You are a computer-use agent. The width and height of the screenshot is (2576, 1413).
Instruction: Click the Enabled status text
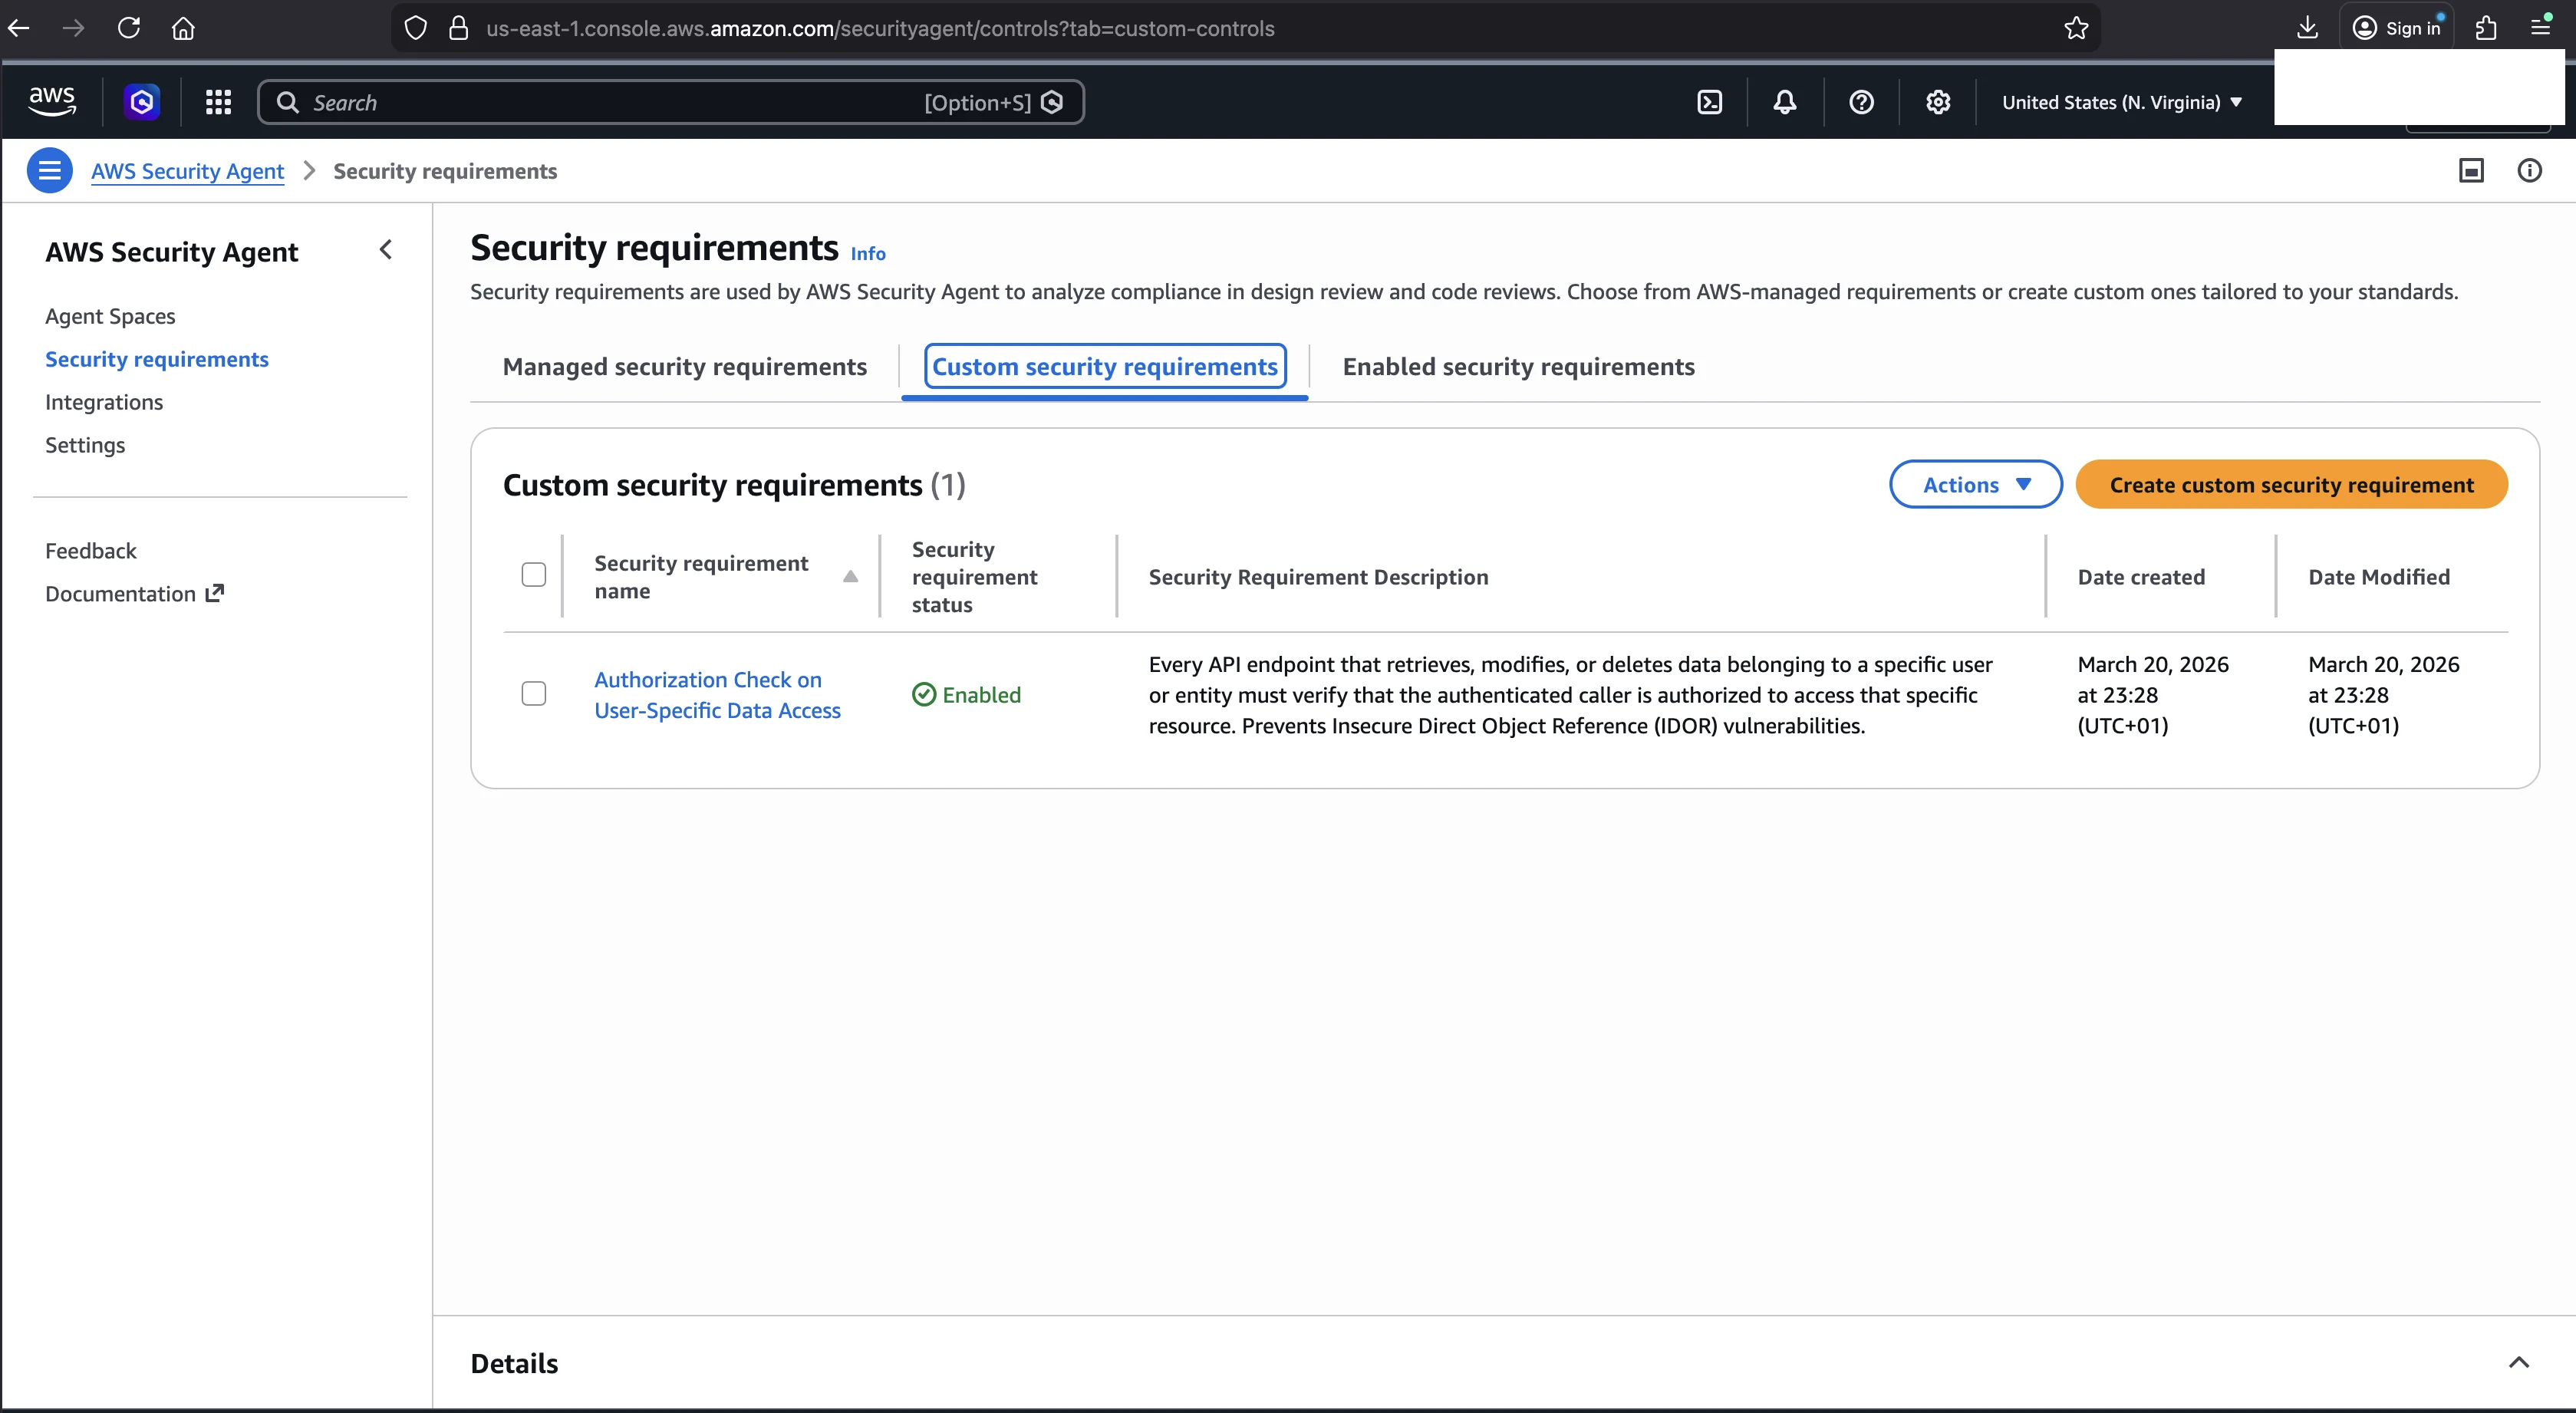981,695
